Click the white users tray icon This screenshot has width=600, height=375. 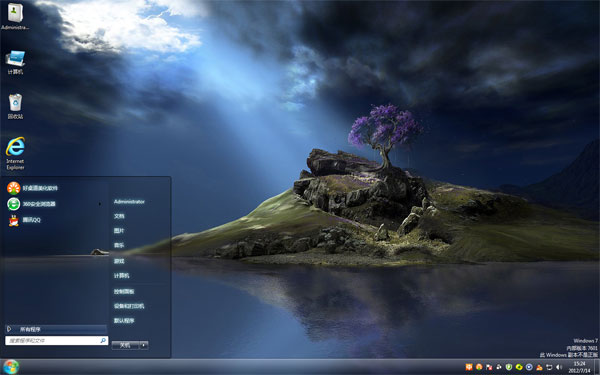[499, 367]
